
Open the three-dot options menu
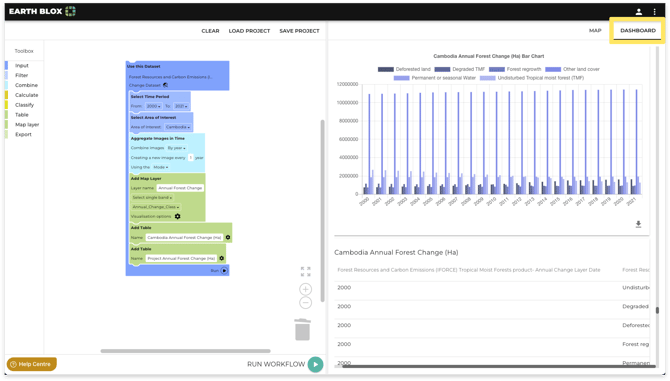point(654,12)
